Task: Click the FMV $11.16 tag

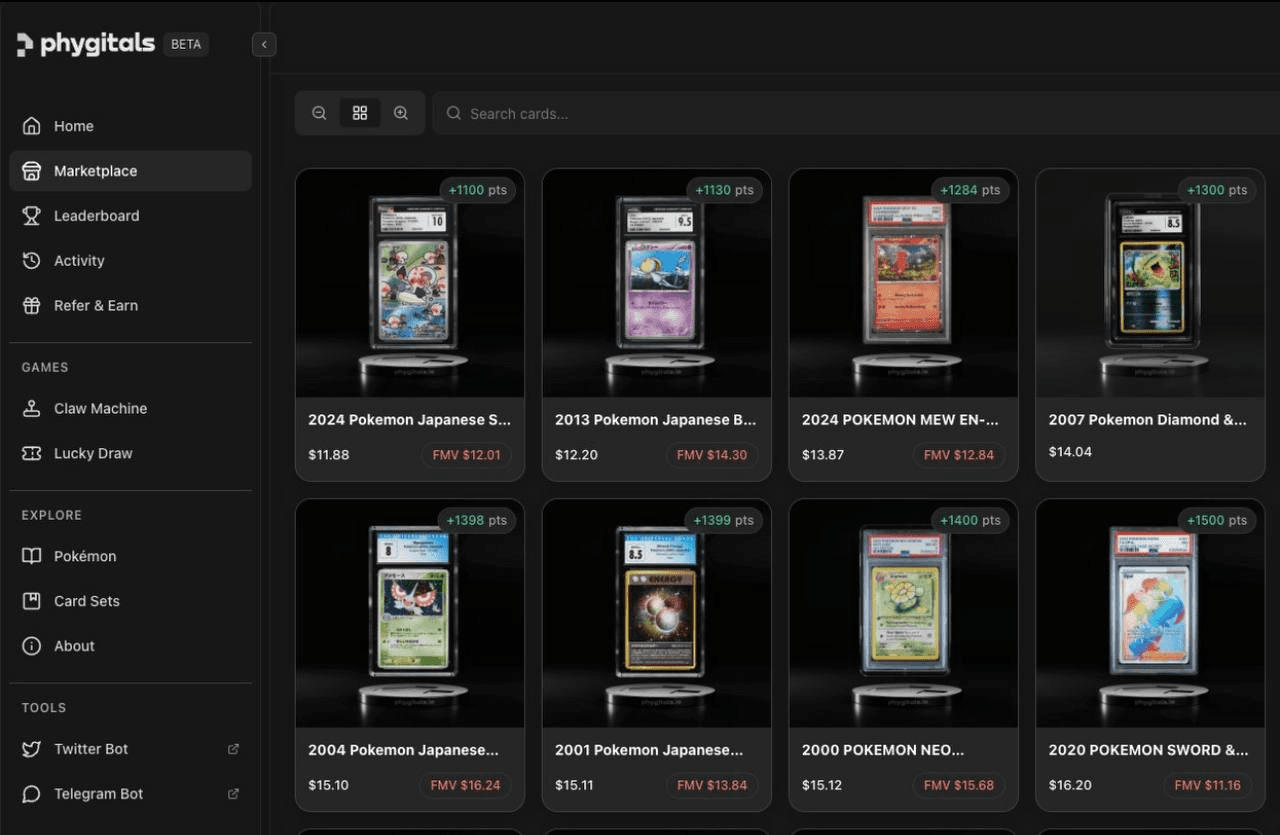Action: click(x=1207, y=785)
